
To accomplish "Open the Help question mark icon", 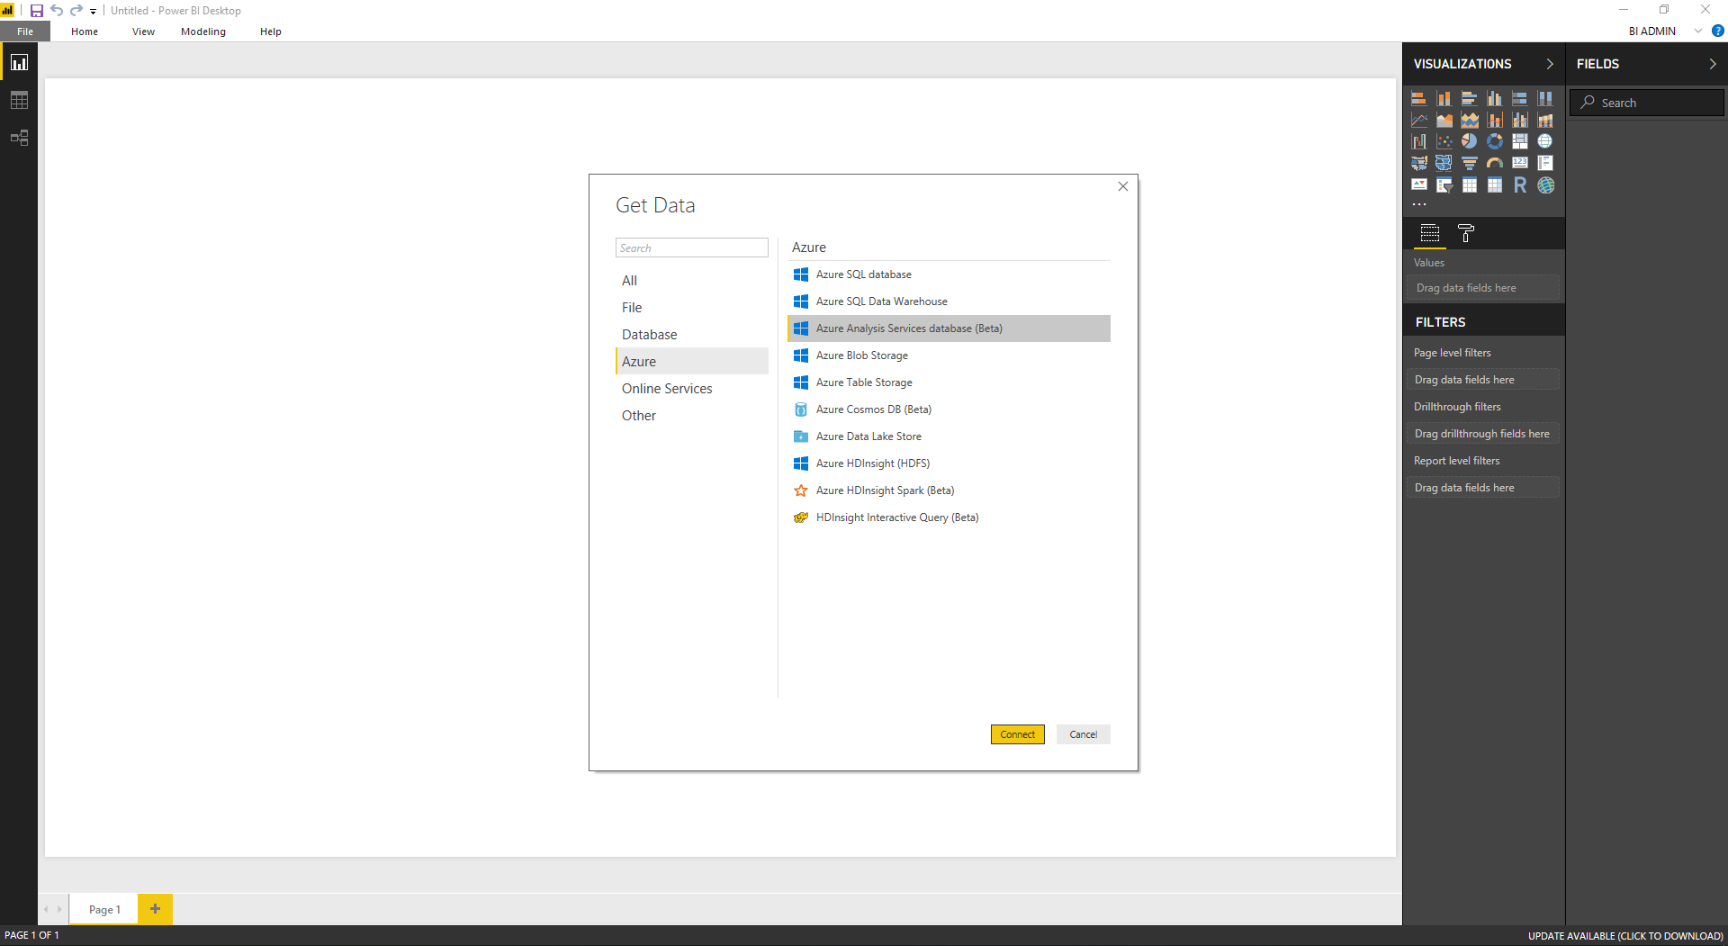I will 1718,31.
